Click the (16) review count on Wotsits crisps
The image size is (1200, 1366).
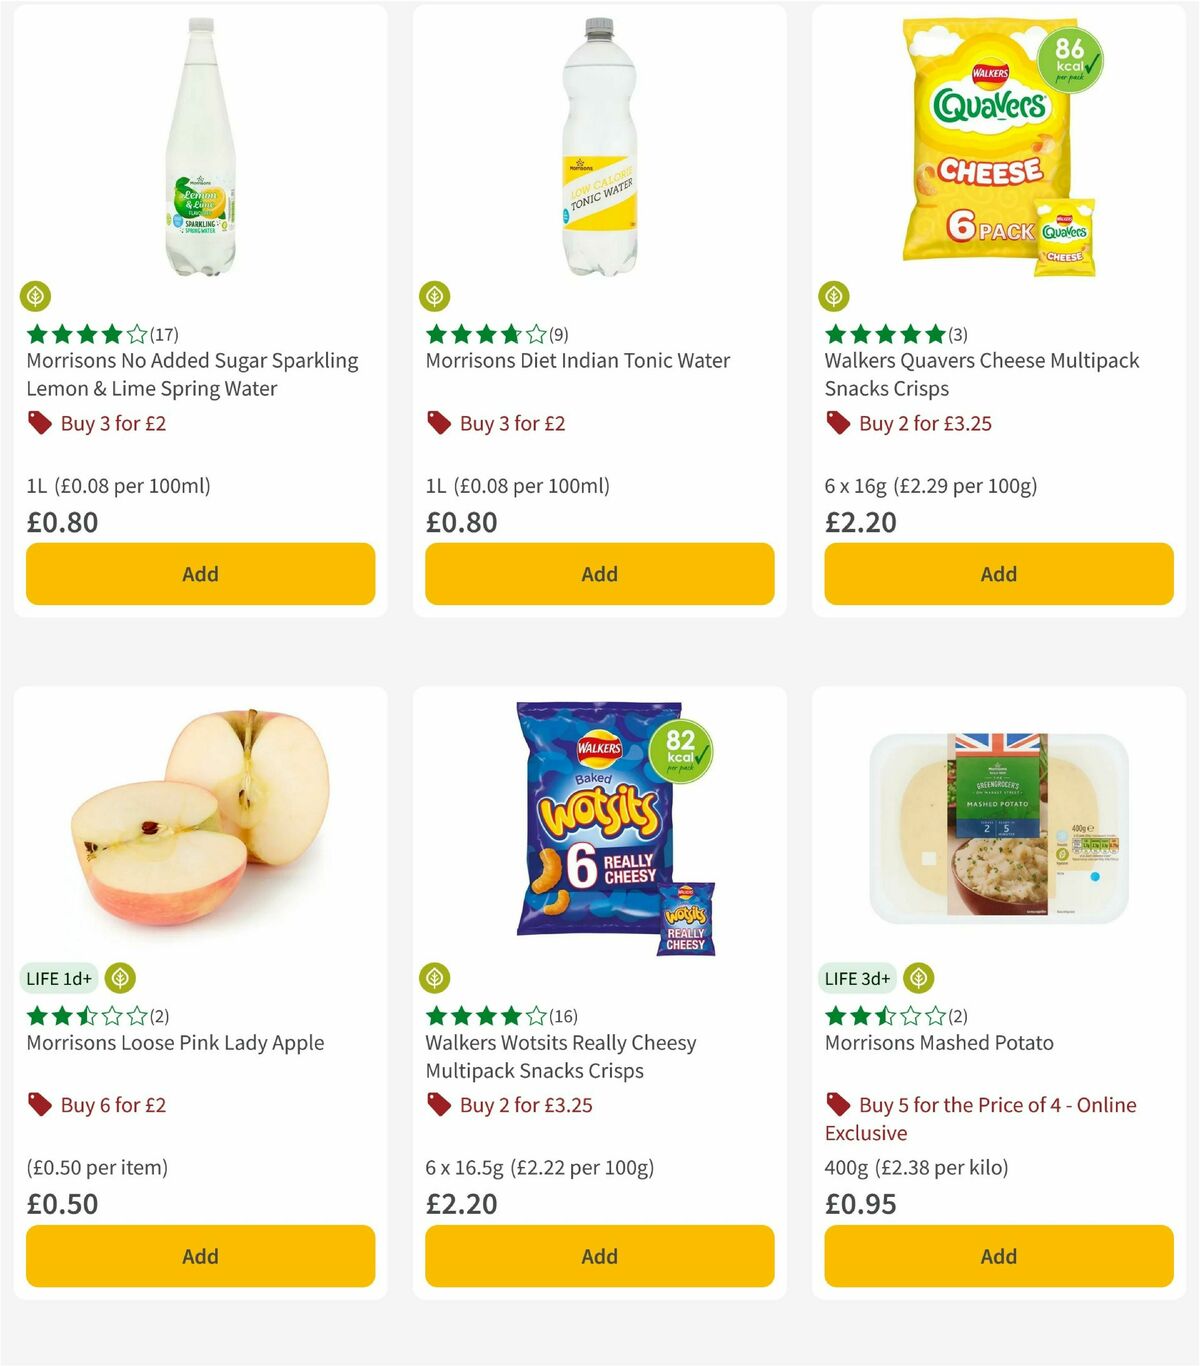pyautogui.click(x=560, y=1014)
